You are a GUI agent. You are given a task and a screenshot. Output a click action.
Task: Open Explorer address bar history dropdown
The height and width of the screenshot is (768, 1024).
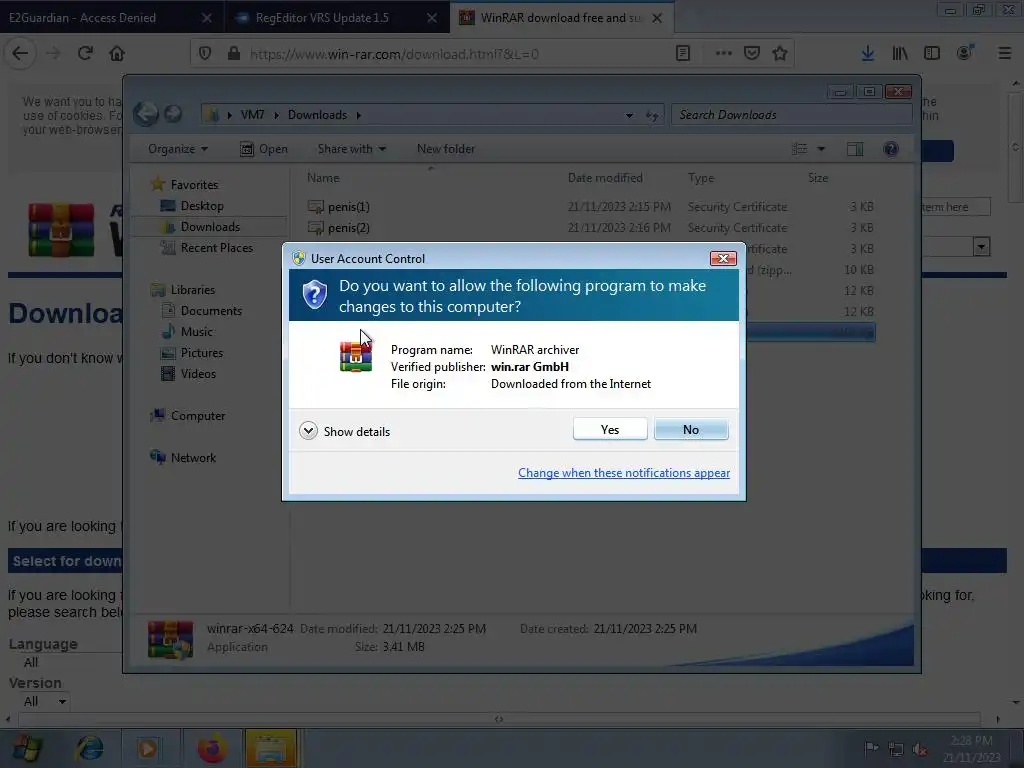629,115
